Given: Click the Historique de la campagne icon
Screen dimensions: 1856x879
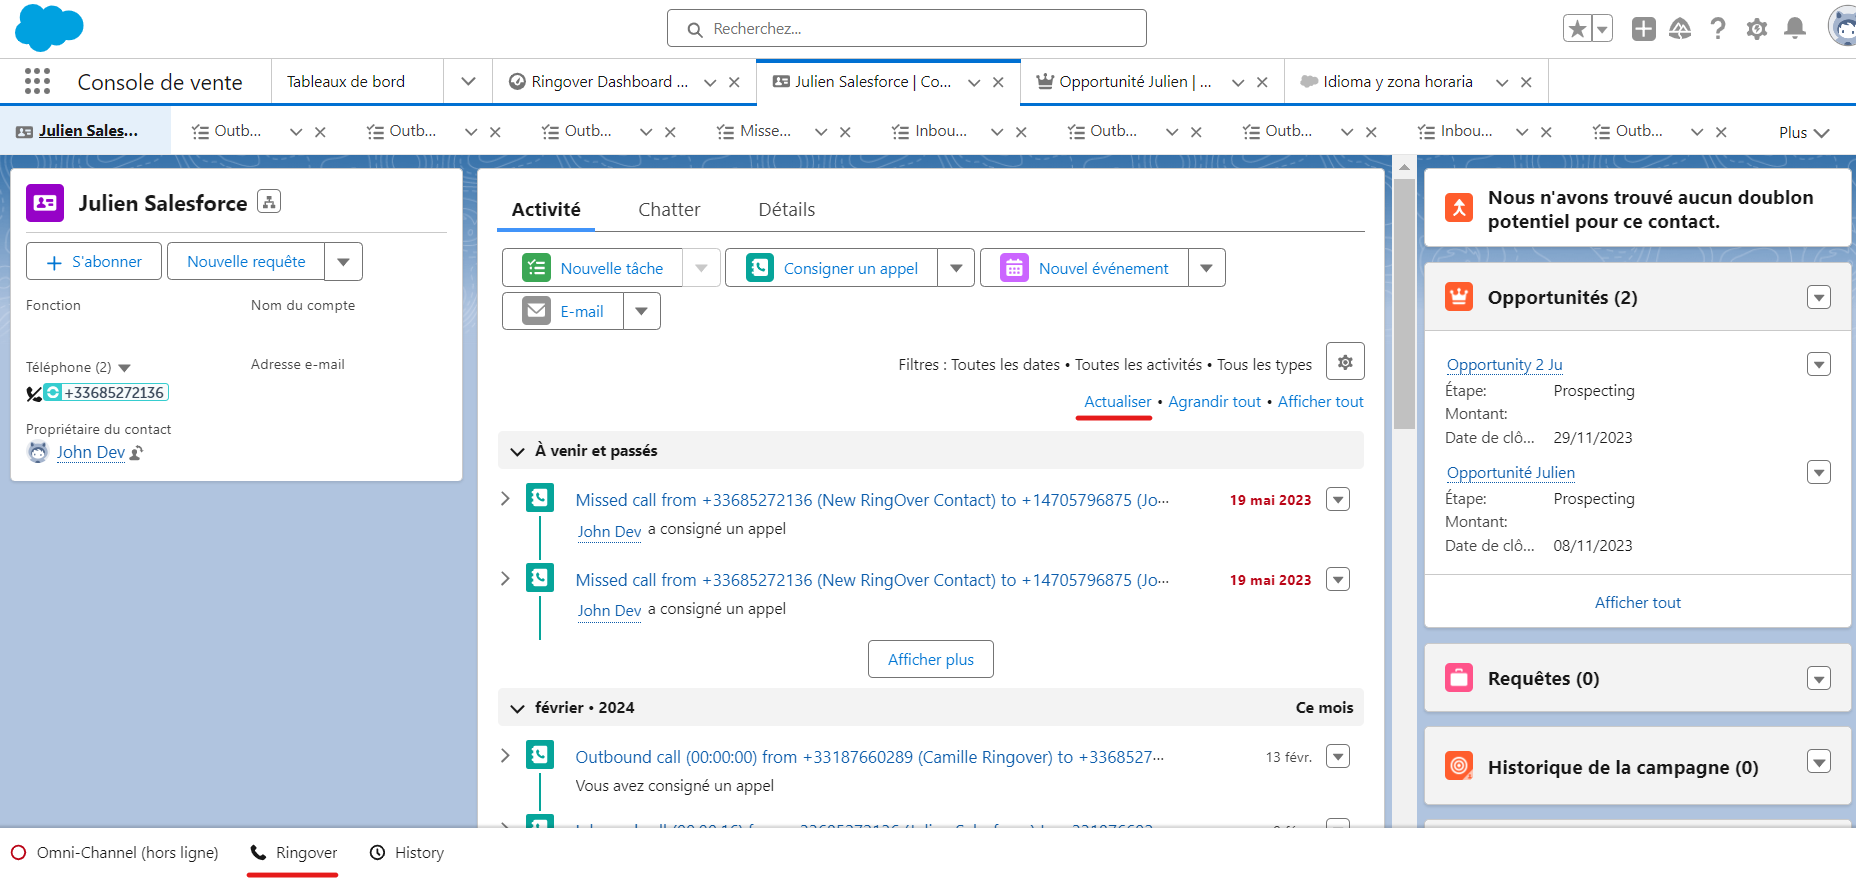Looking at the screenshot, I should coord(1459,766).
